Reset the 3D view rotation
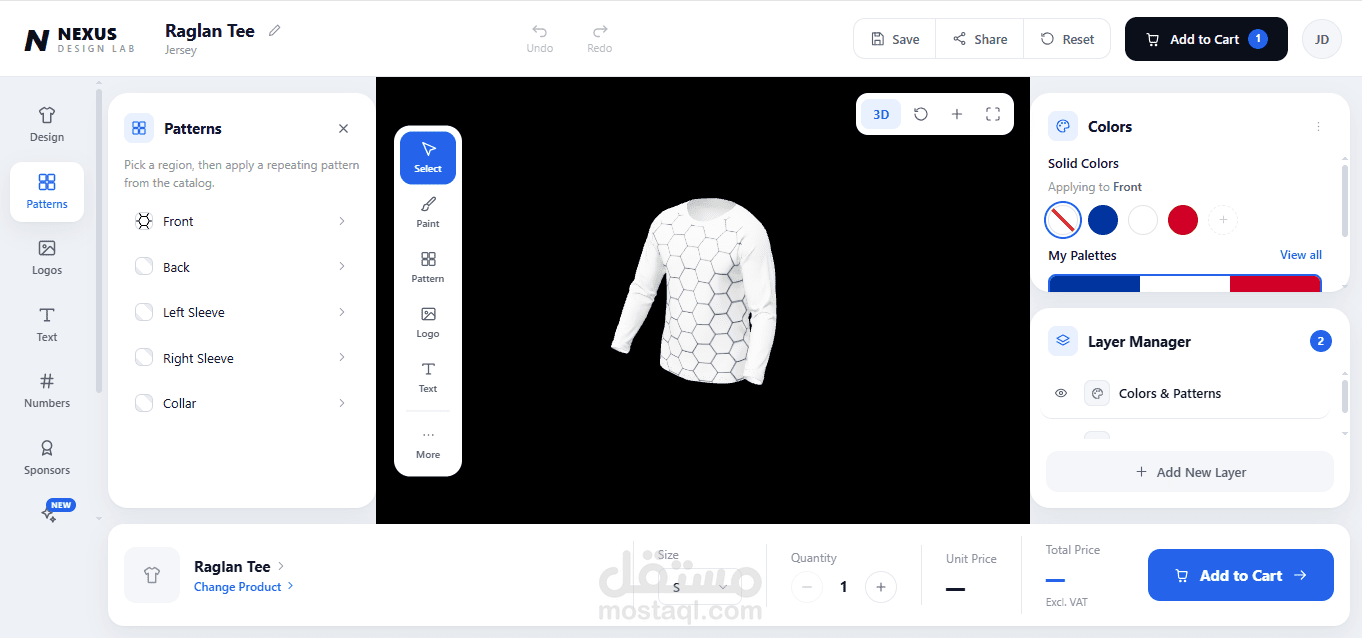 tap(921, 114)
